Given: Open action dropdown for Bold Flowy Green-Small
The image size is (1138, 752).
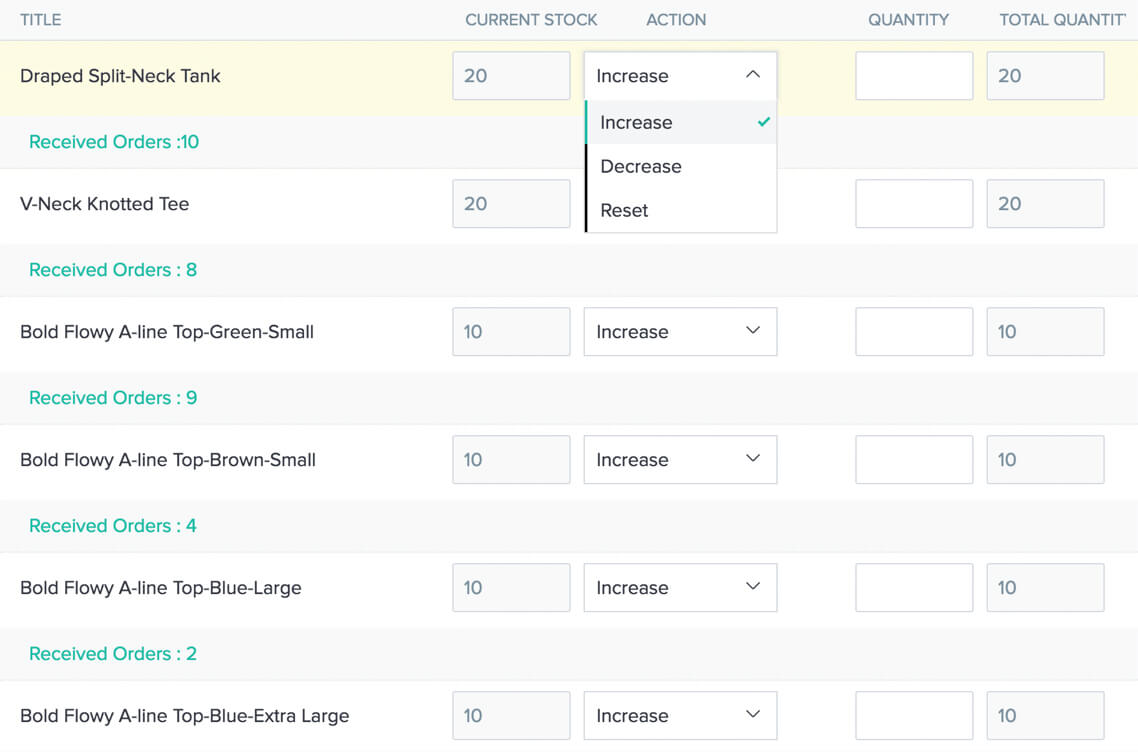Looking at the screenshot, I should coord(680,332).
